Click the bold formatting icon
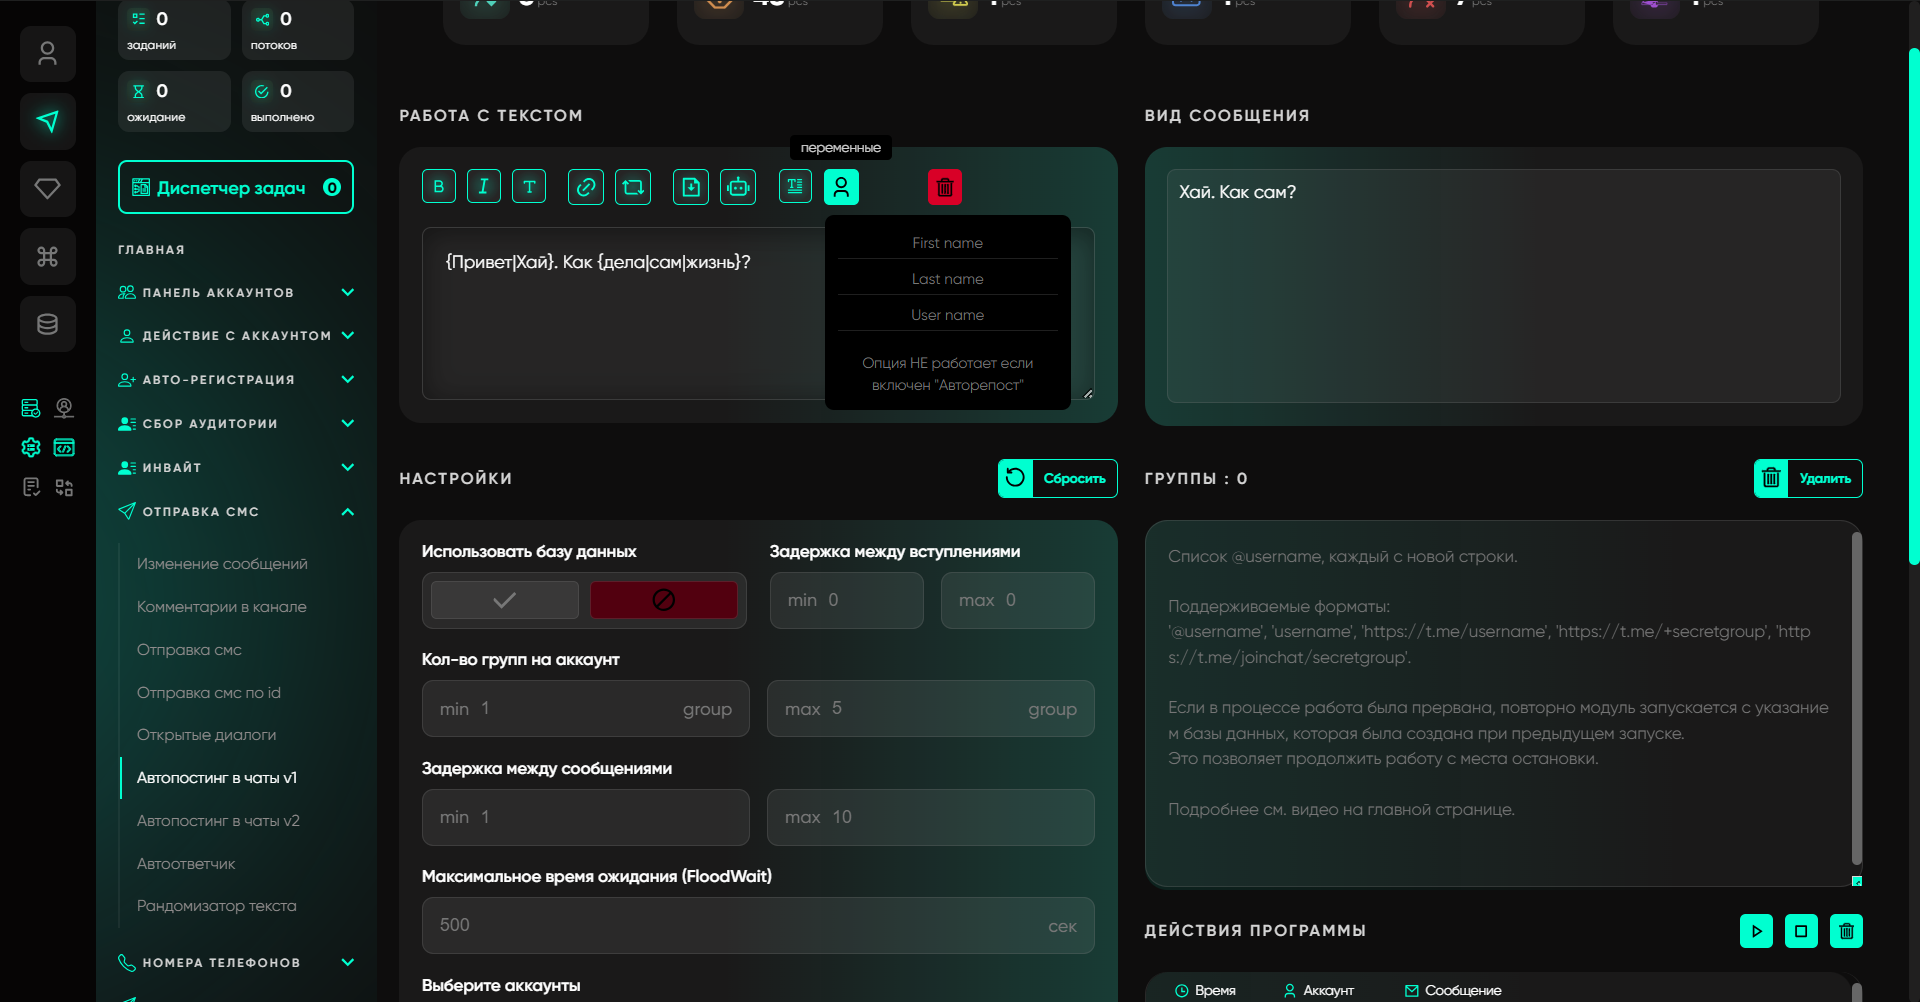The width and height of the screenshot is (1920, 1002). [x=438, y=187]
